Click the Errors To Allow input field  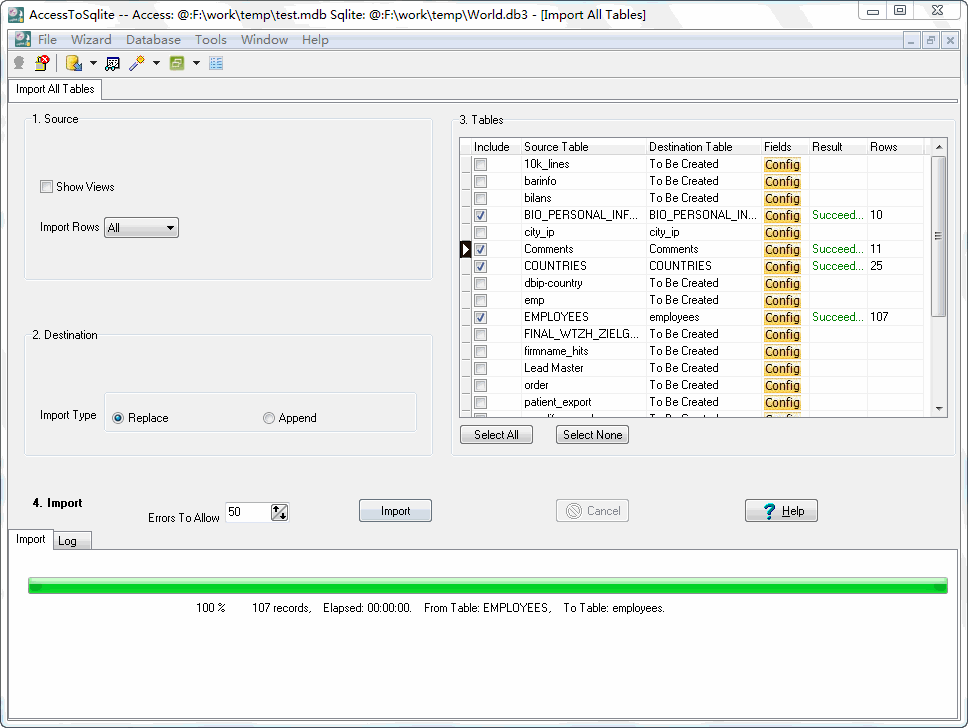coord(248,512)
